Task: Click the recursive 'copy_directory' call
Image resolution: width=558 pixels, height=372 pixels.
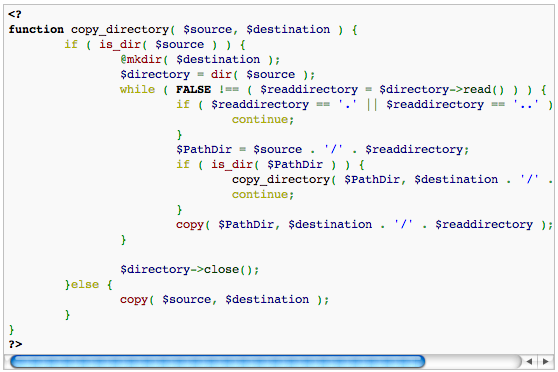Action: tap(281, 179)
